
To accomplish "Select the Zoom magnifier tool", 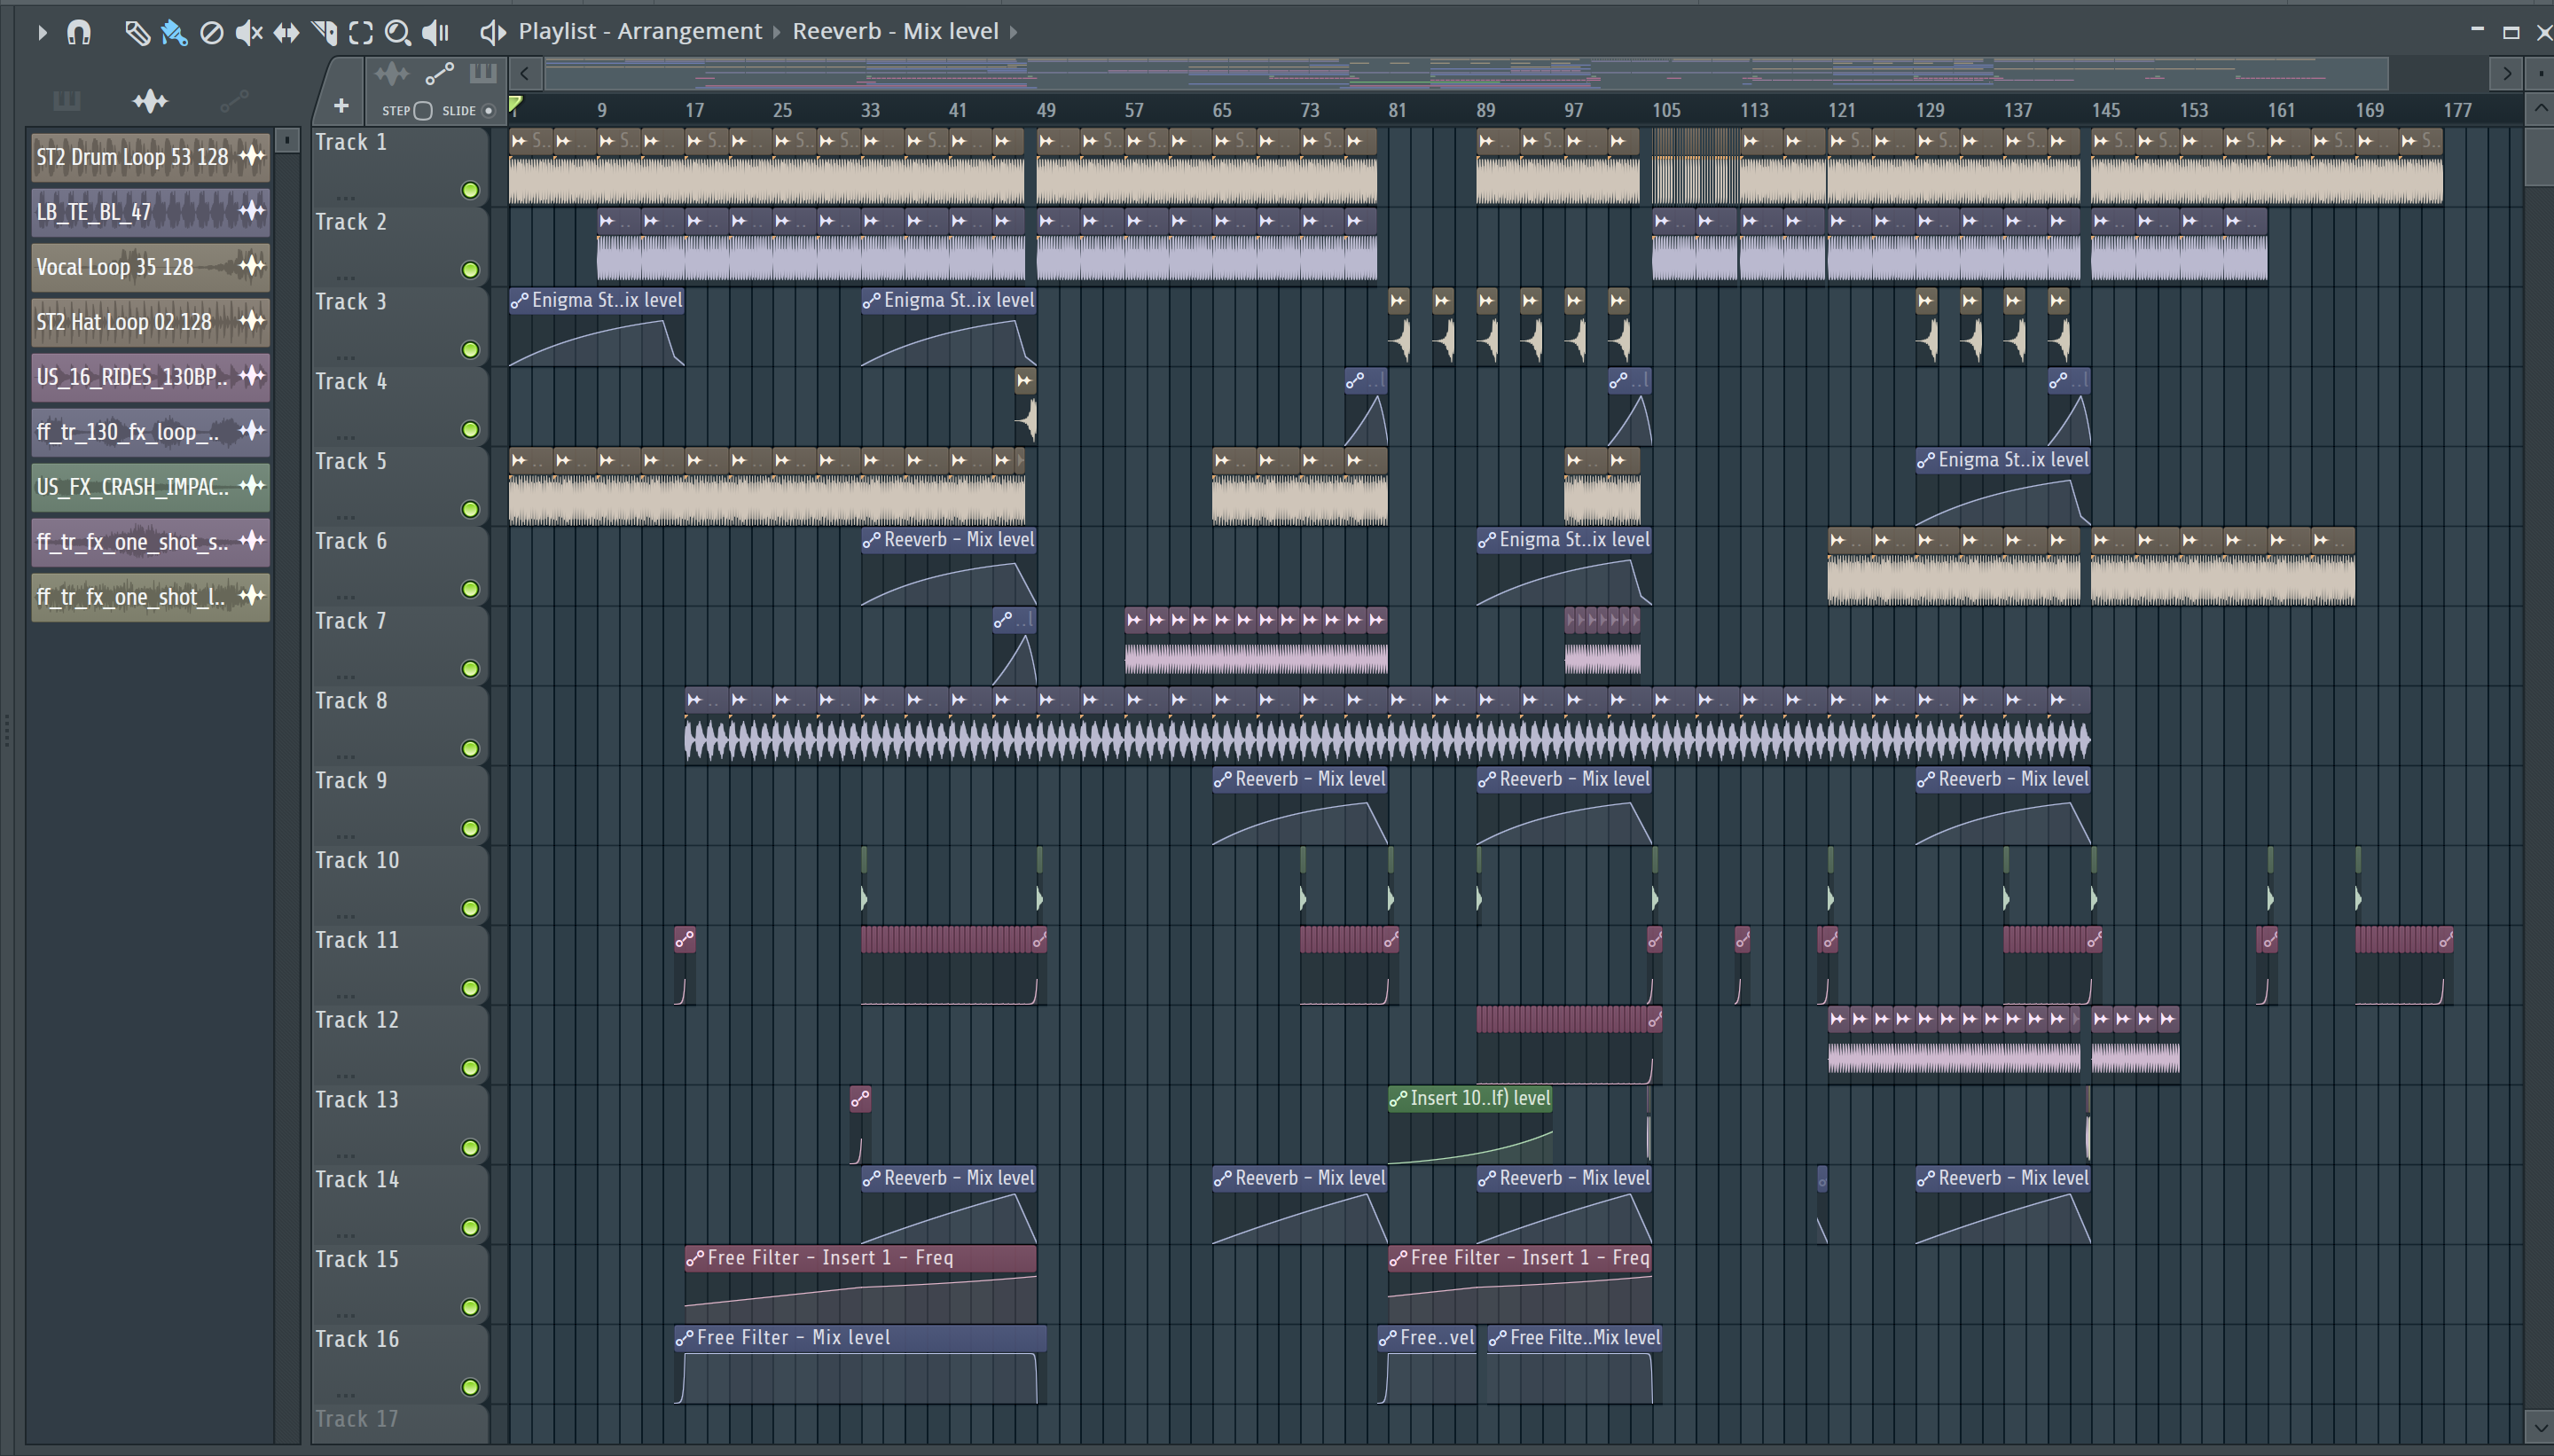I will [398, 33].
